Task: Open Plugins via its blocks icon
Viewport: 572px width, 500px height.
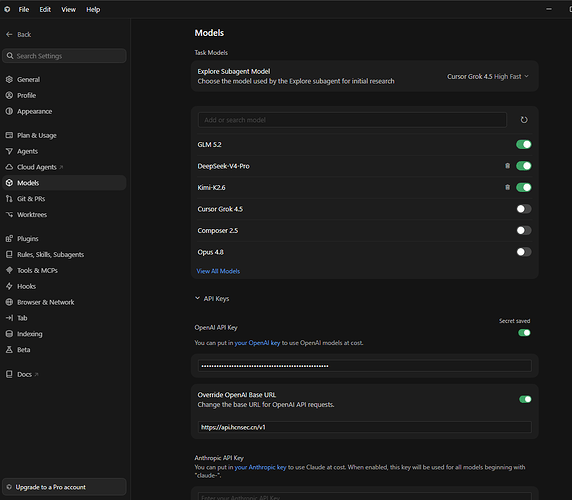Action: 9,239
